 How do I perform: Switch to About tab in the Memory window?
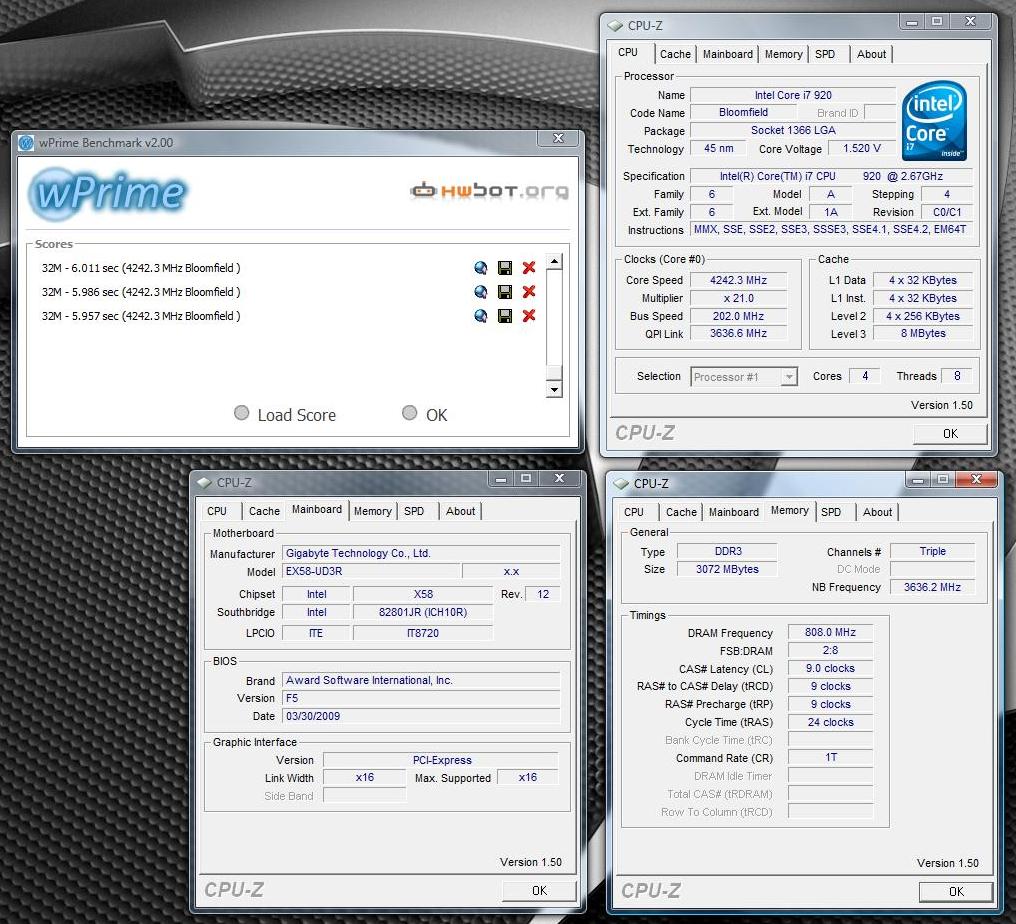tap(877, 512)
